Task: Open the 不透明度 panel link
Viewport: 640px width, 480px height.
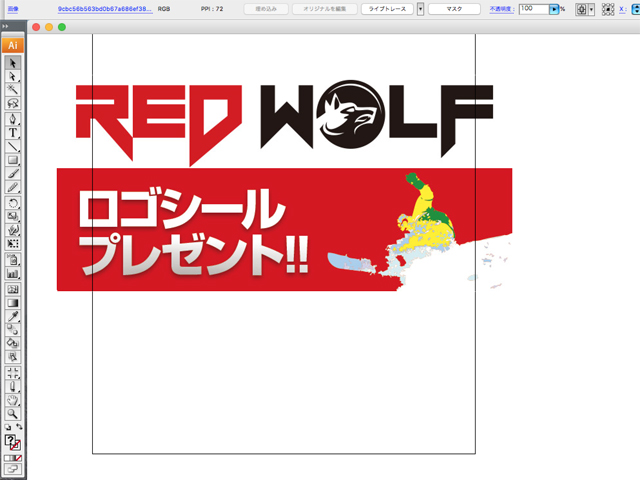Action: coord(502,9)
